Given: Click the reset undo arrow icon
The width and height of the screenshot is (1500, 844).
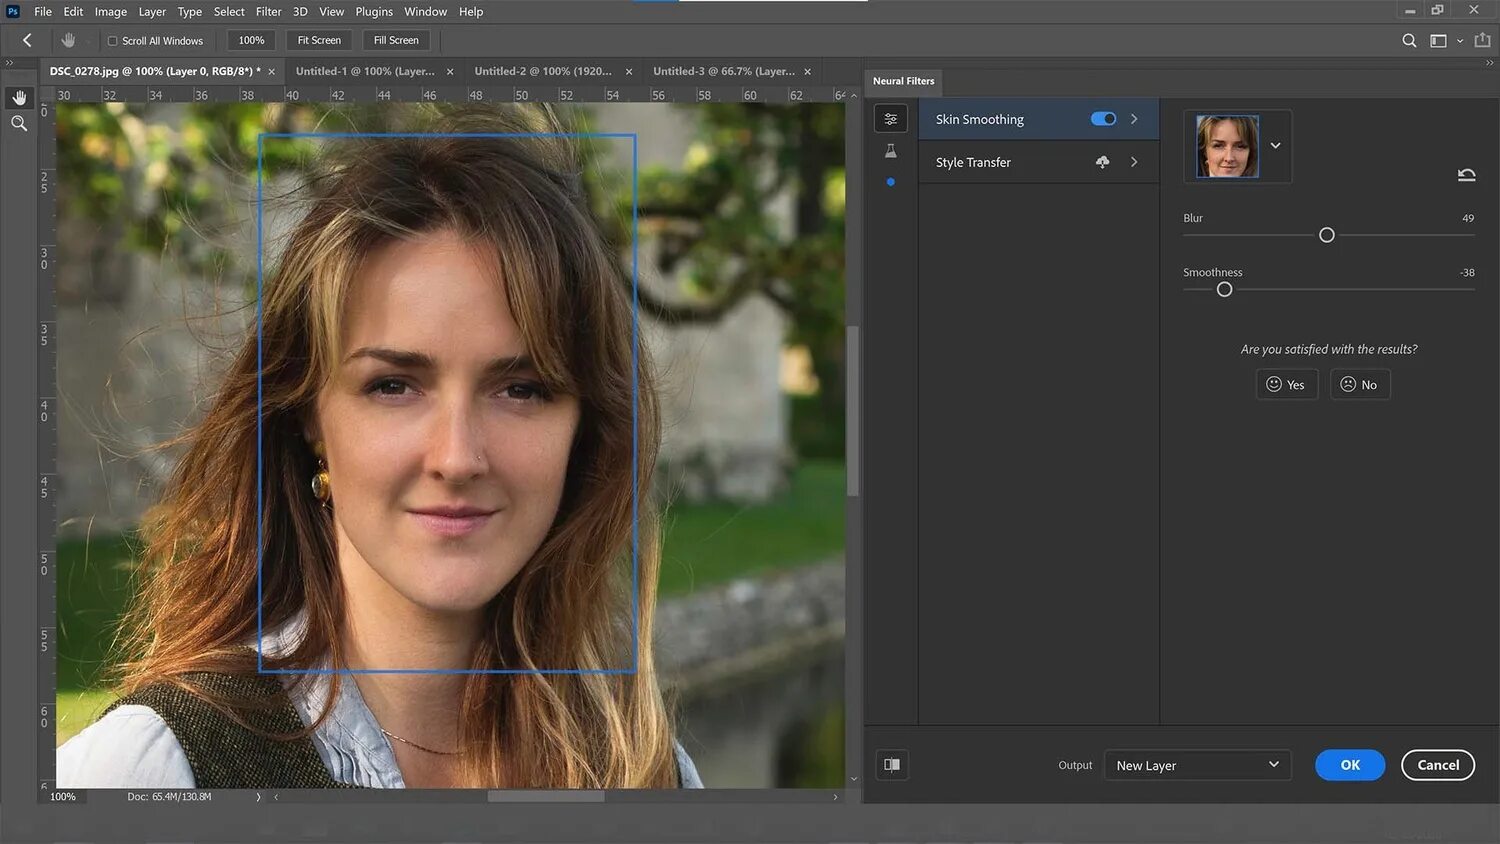Looking at the screenshot, I should (1466, 175).
